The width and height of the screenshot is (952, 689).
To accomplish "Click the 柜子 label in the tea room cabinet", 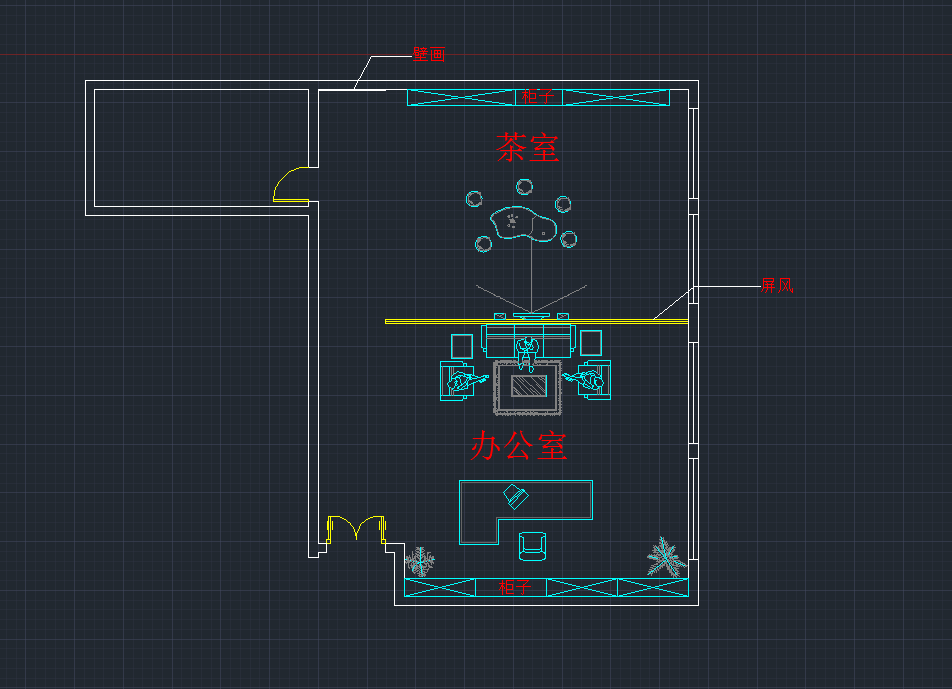I will click(x=538, y=96).
